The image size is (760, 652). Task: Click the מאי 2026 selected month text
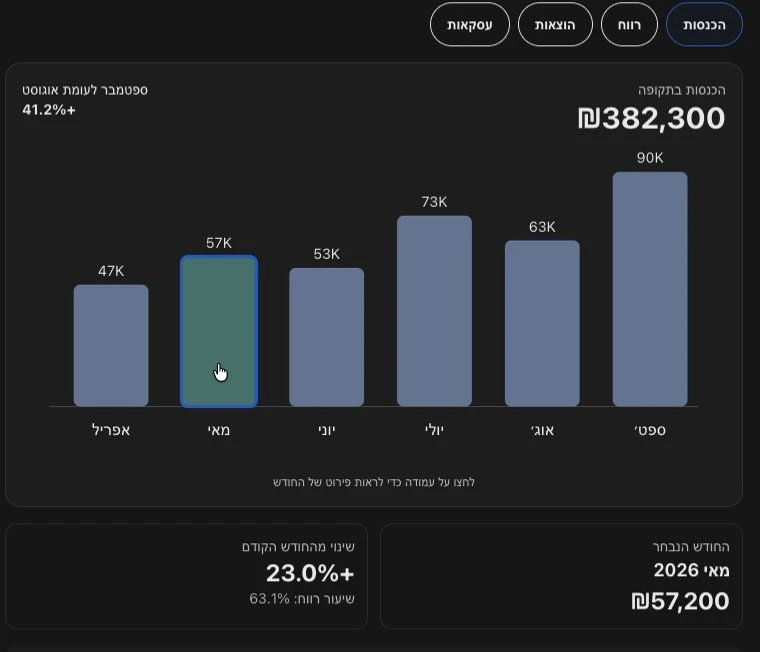pyautogui.click(x=691, y=570)
